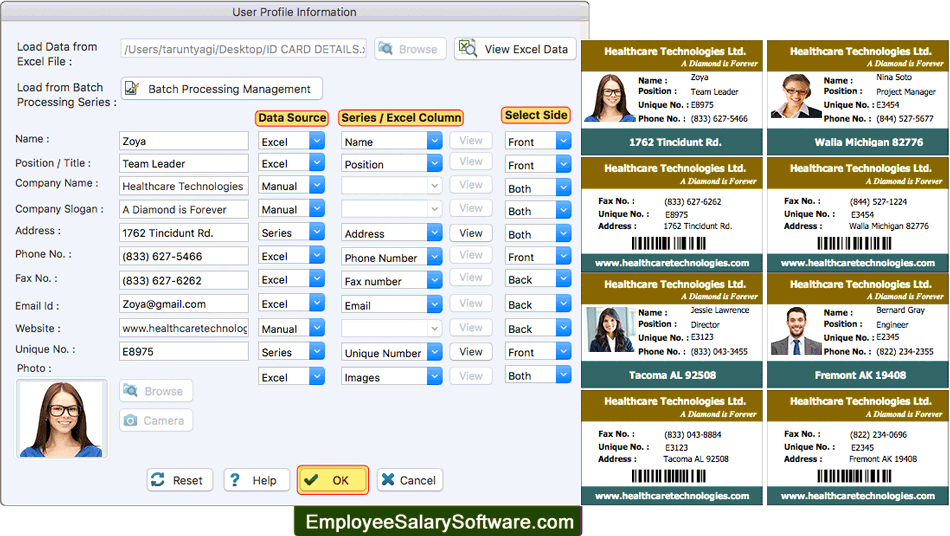
Task: Click the Company Name input field
Action: 184,186
